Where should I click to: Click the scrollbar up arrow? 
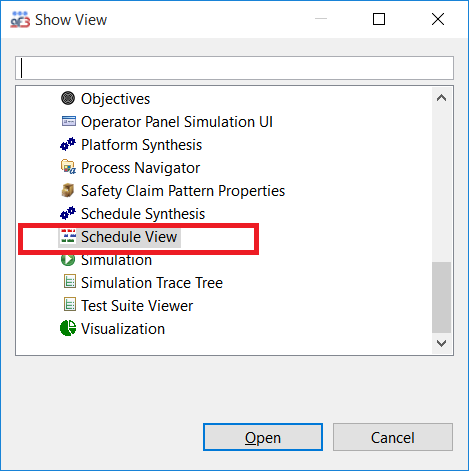click(442, 98)
